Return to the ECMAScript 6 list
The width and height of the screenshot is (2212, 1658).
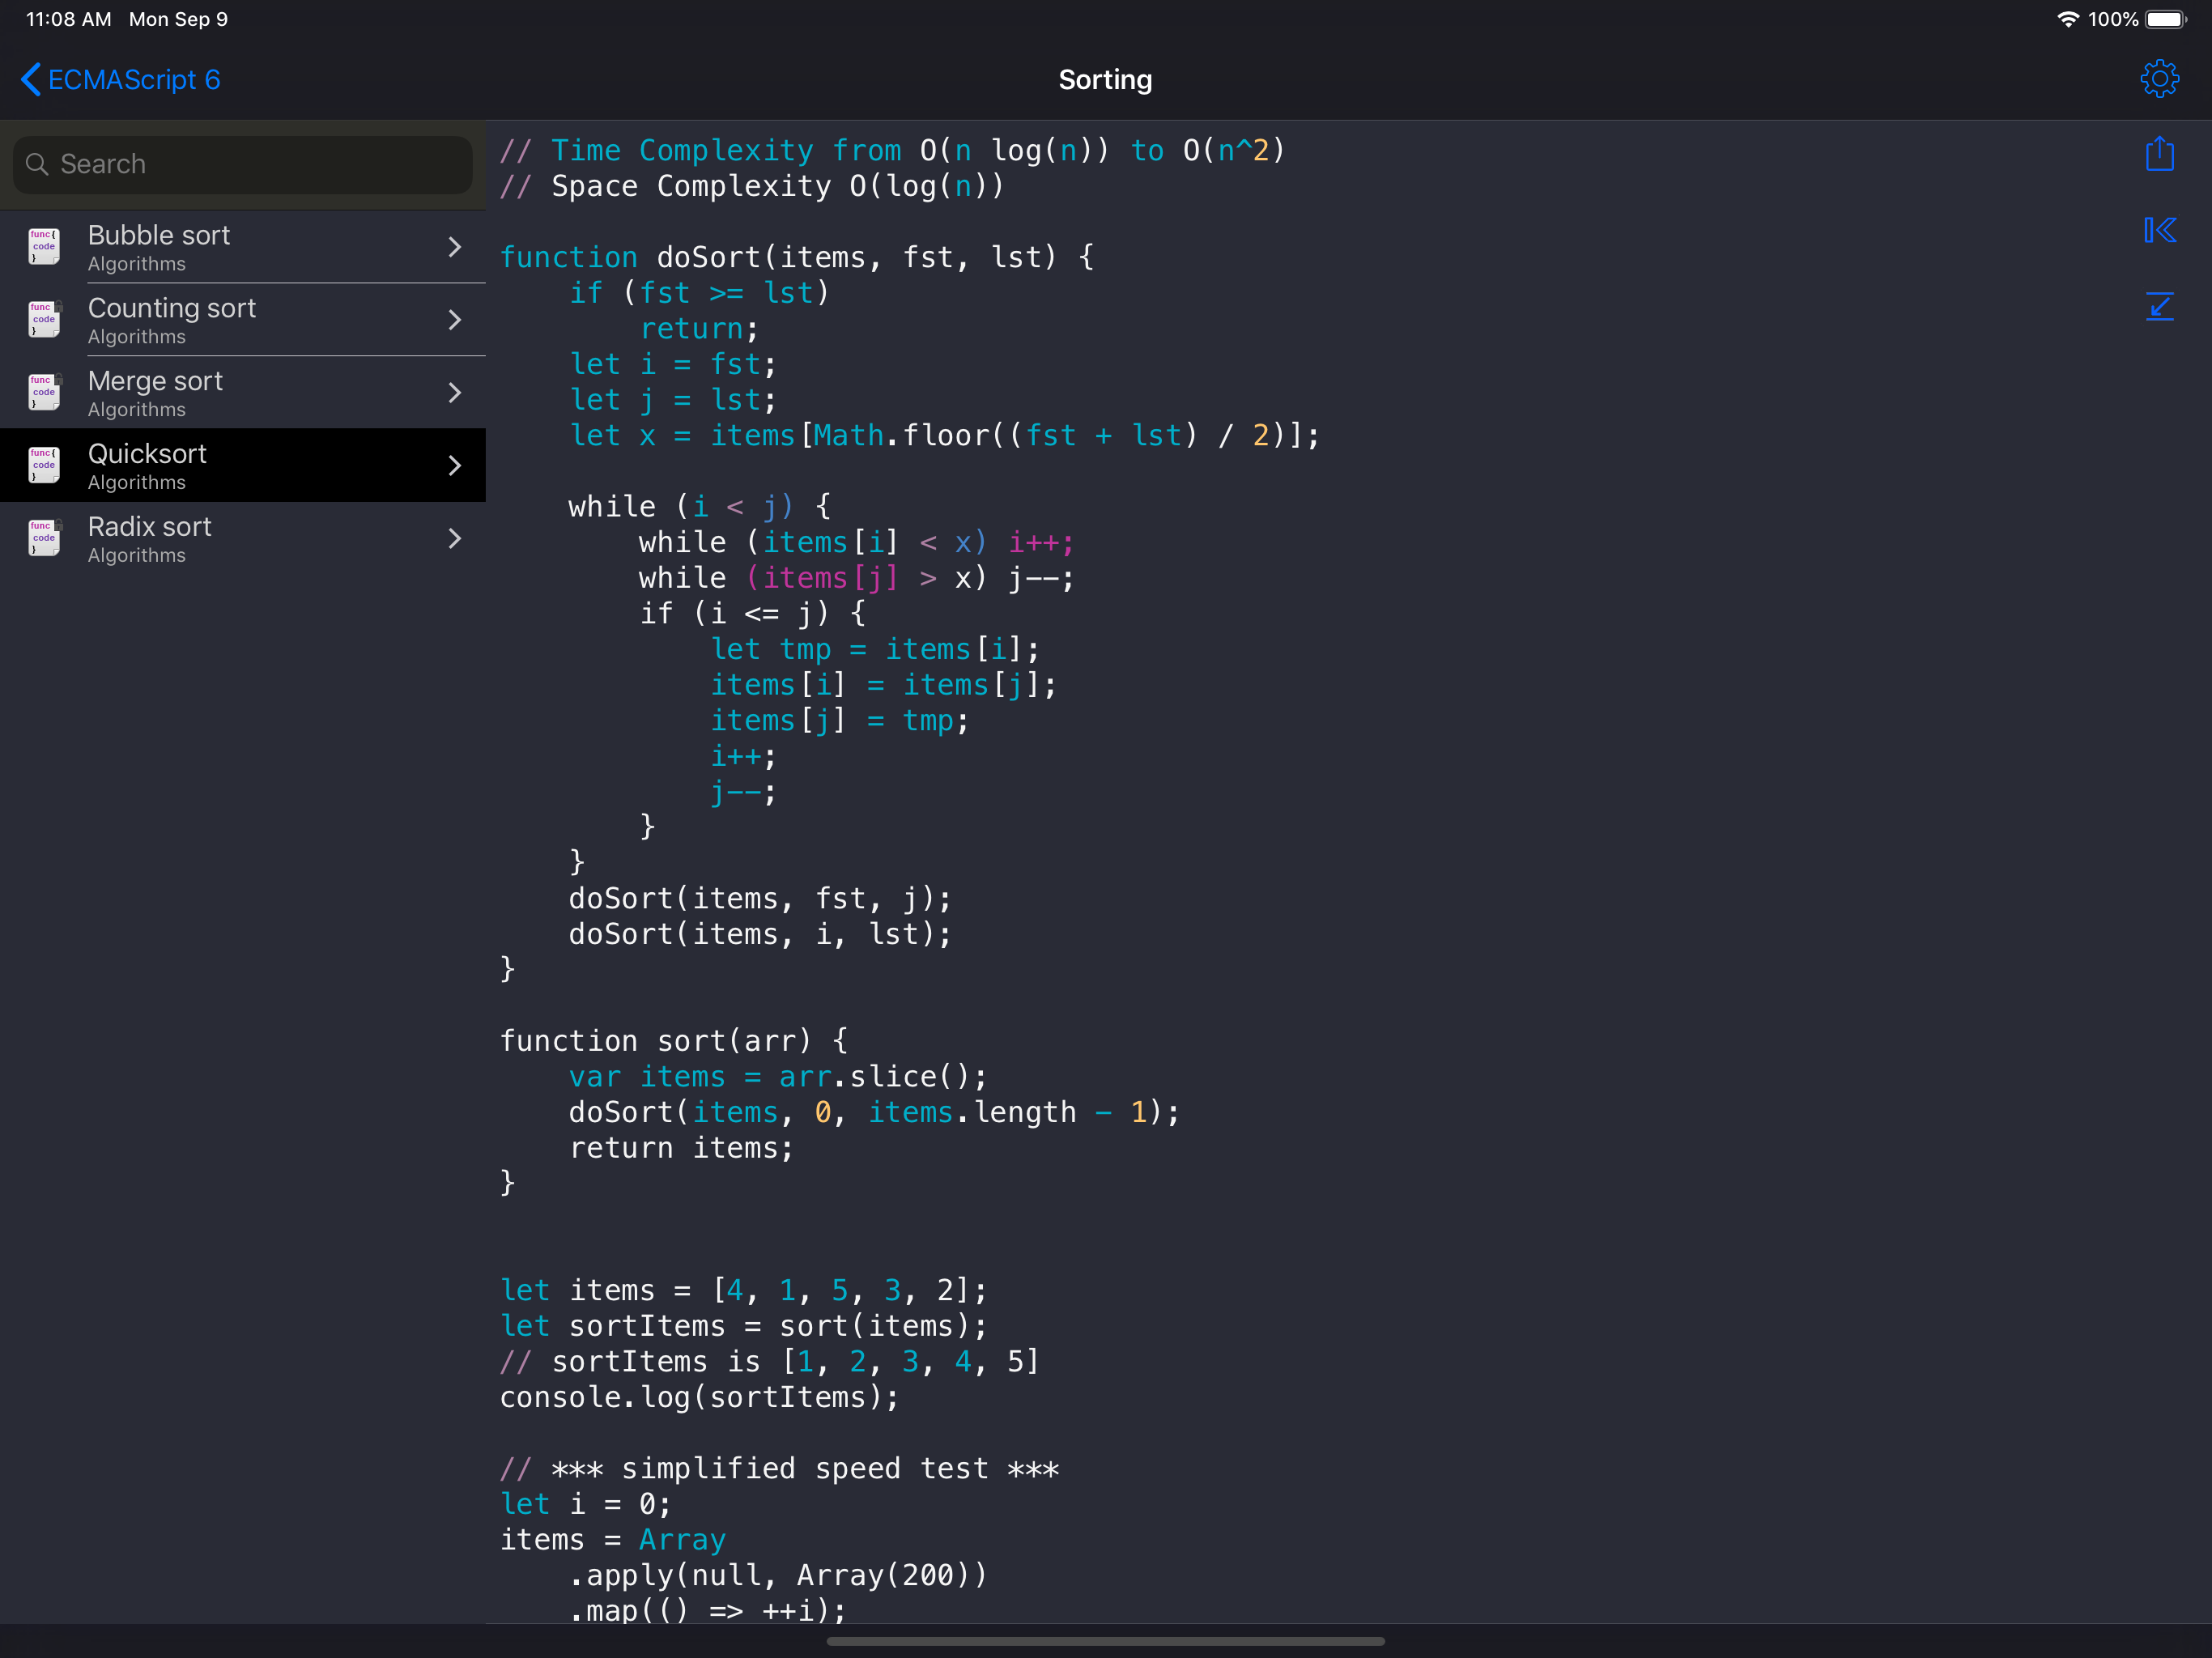click(118, 79)
